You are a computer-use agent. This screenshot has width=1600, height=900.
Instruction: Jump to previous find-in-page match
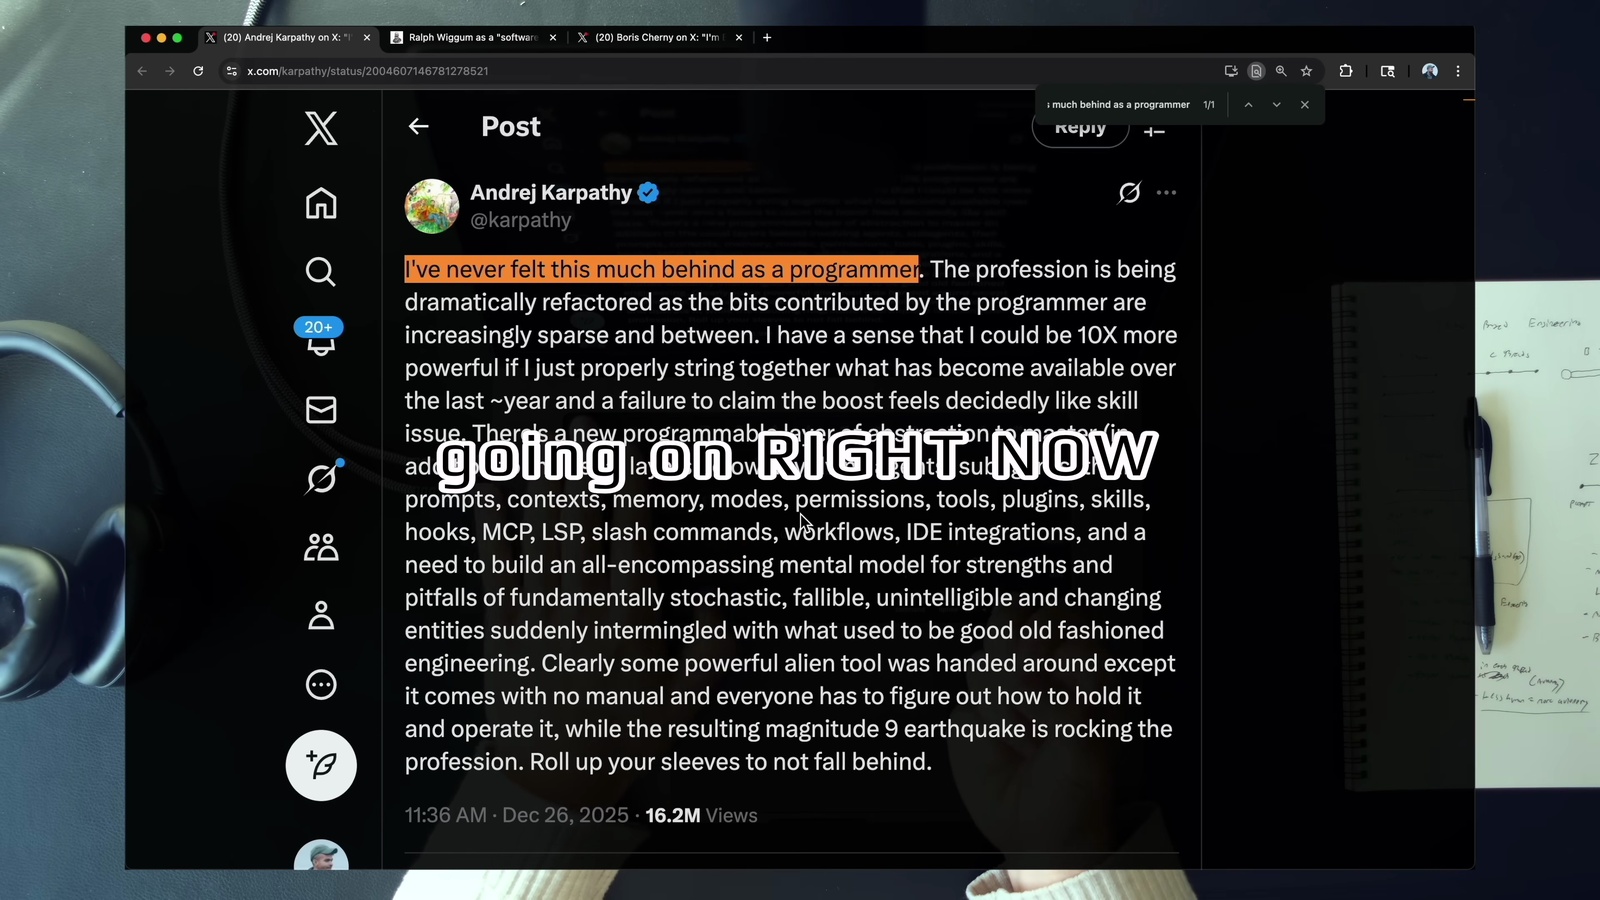[1248, 104]
